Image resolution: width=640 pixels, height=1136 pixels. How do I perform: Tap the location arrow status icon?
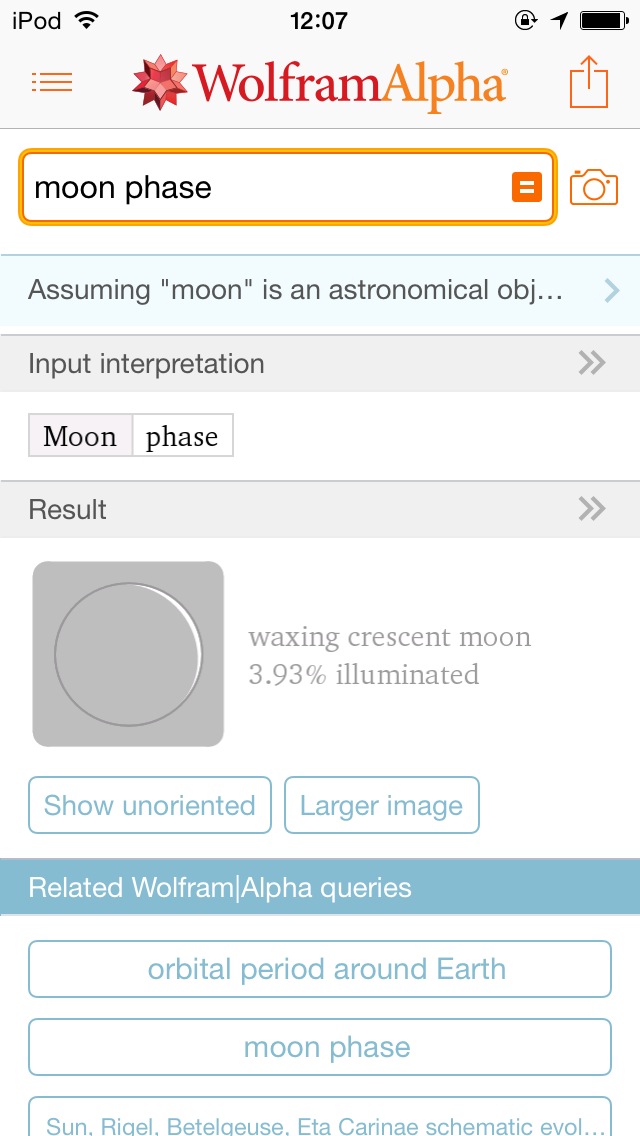click(x=559, y=20)
